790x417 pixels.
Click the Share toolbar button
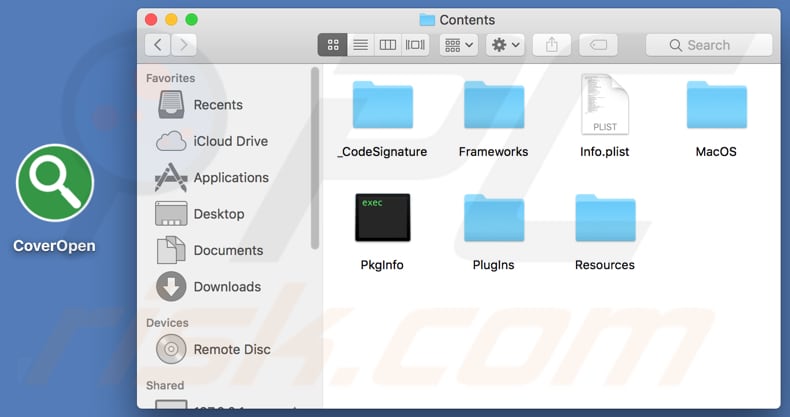tap(552, 45)
